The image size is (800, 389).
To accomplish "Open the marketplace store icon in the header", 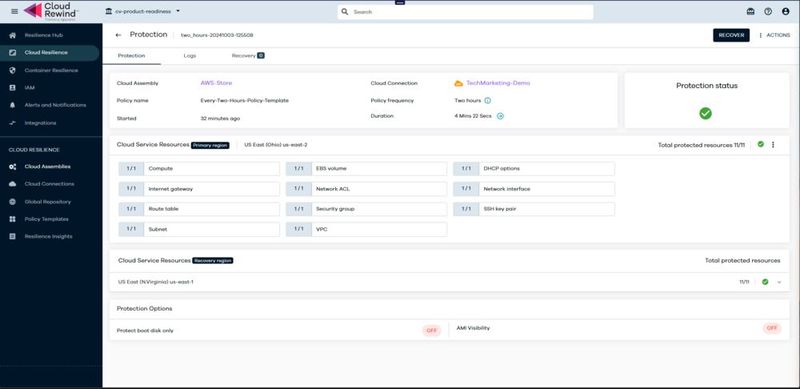I will click(x=751, y=11).
